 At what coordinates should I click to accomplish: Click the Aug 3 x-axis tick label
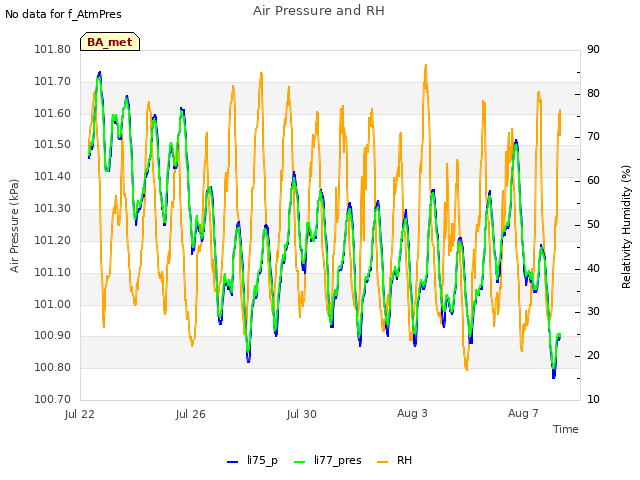point(412,413)
